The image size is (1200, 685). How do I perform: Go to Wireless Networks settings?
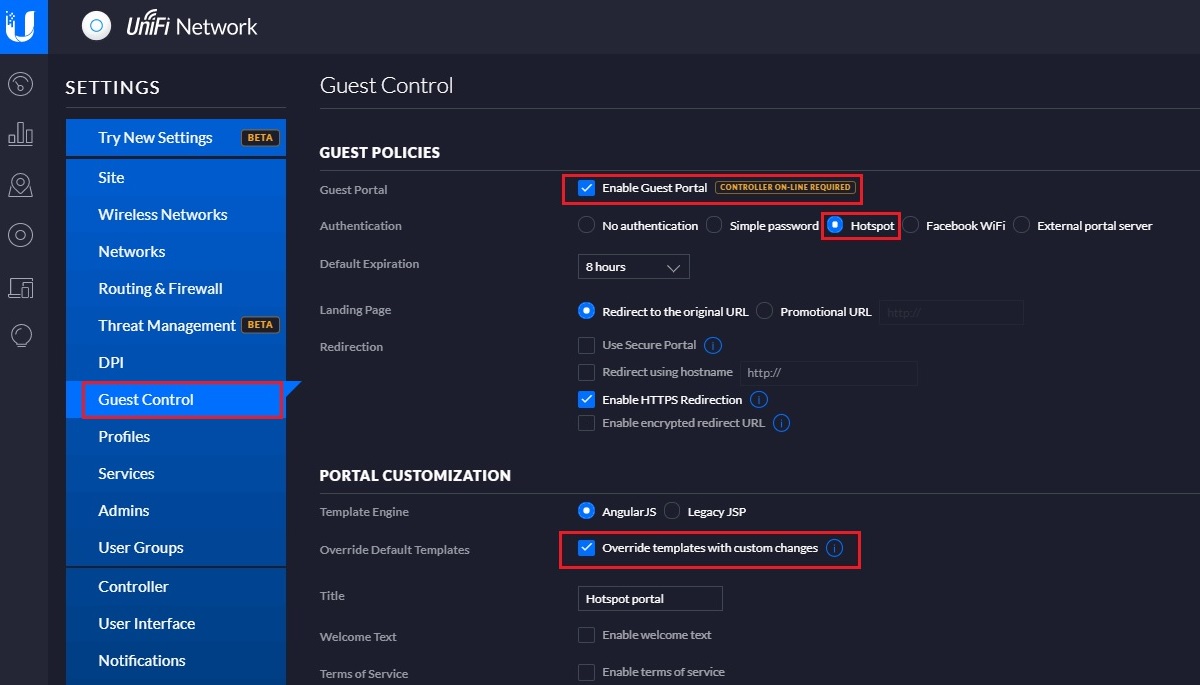click(163, 214)
